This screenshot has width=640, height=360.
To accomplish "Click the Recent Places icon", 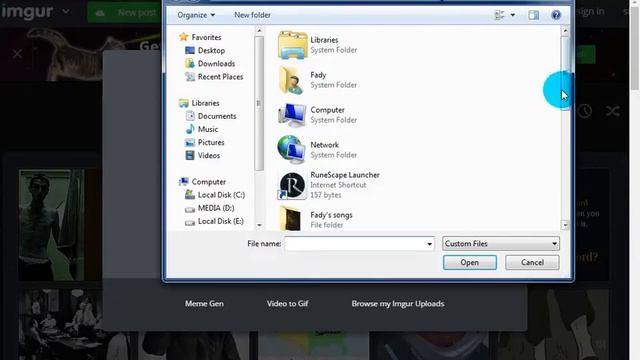I will coord(190,76).
